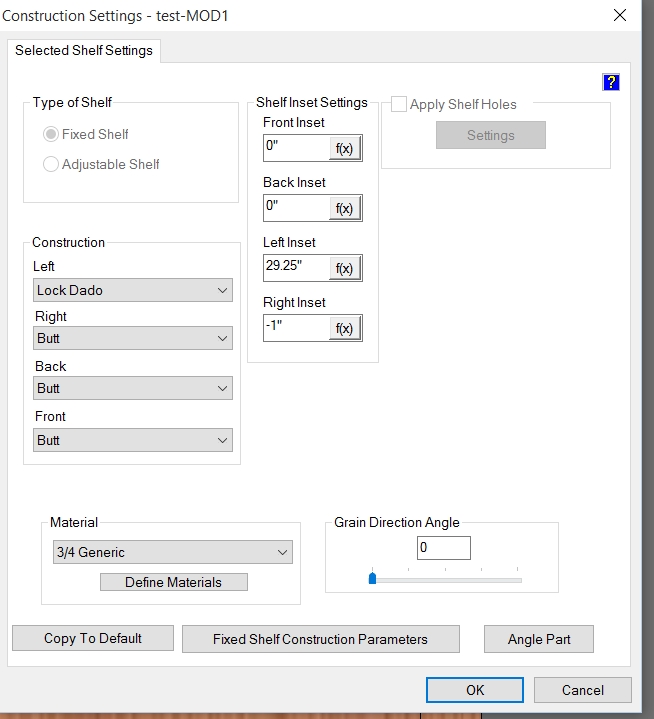The height and width of the screenshot is (719, 654).
Task: Select the Adjustable Shelf radio button
Action: click(x=51, y=164)
